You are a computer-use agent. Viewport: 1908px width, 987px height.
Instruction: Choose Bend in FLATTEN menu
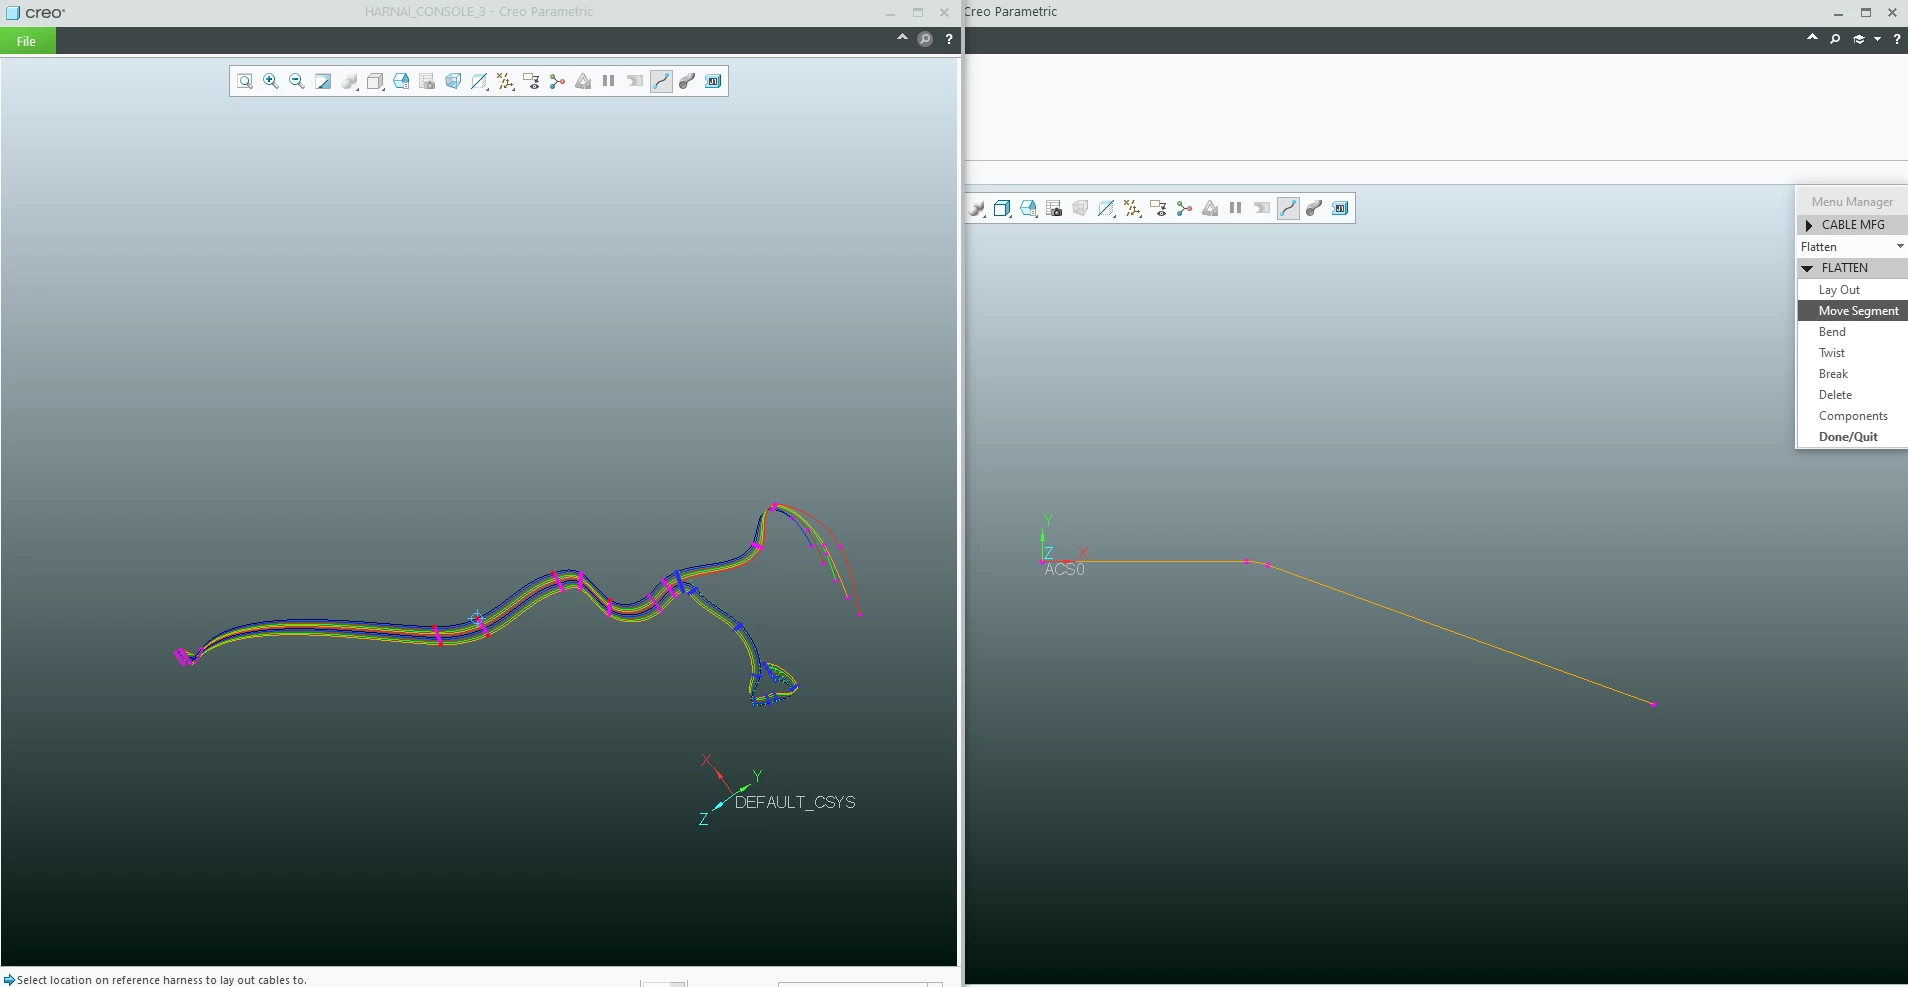tap(1852, 332)
